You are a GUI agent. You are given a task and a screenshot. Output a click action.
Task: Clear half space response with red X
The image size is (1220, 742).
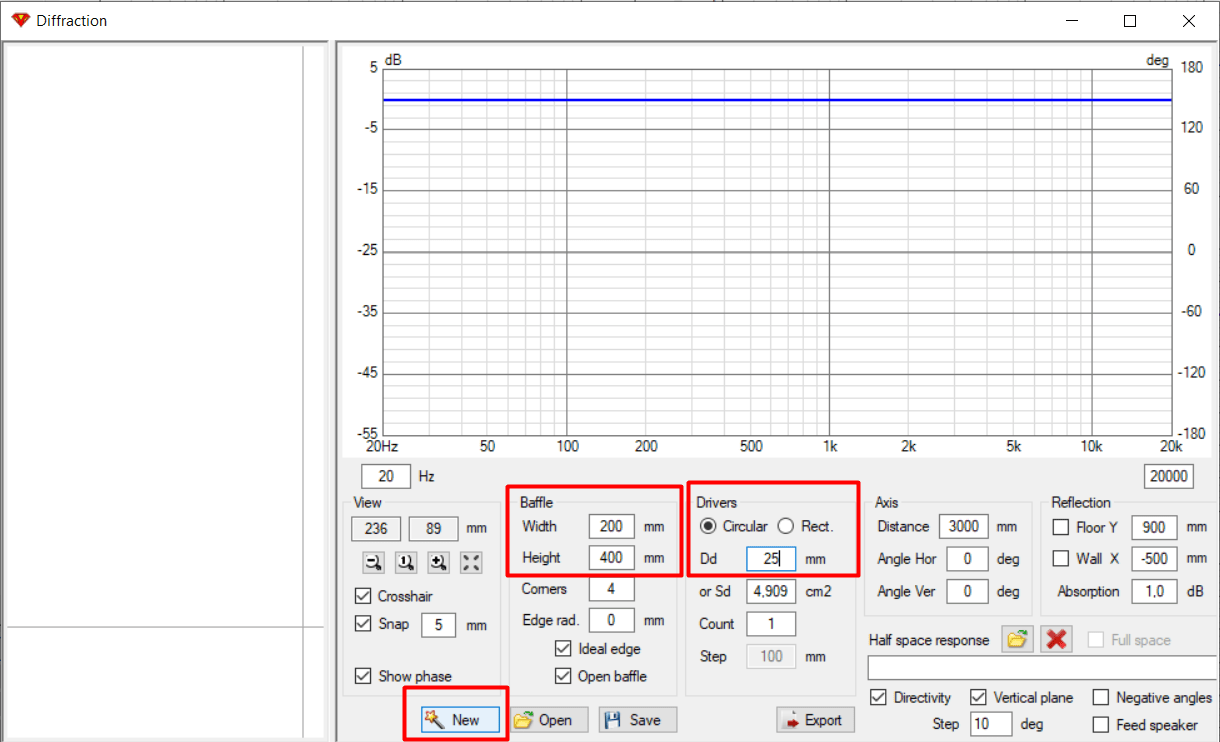1056,640
